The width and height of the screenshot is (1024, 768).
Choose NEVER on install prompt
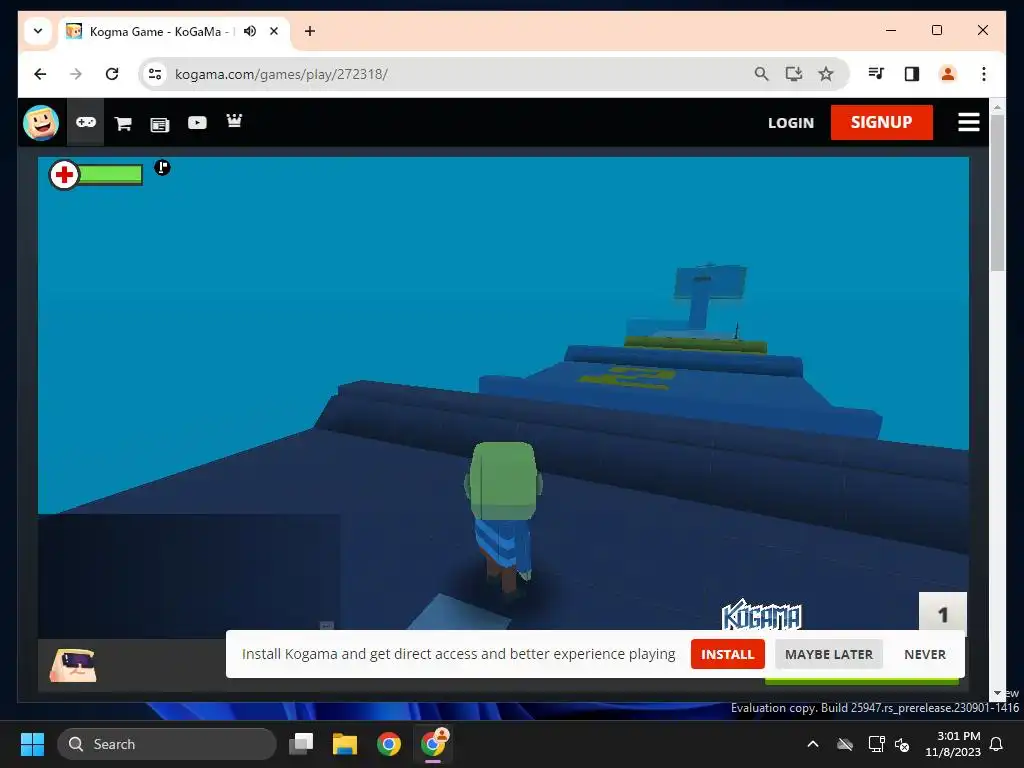tap(925, 654)
